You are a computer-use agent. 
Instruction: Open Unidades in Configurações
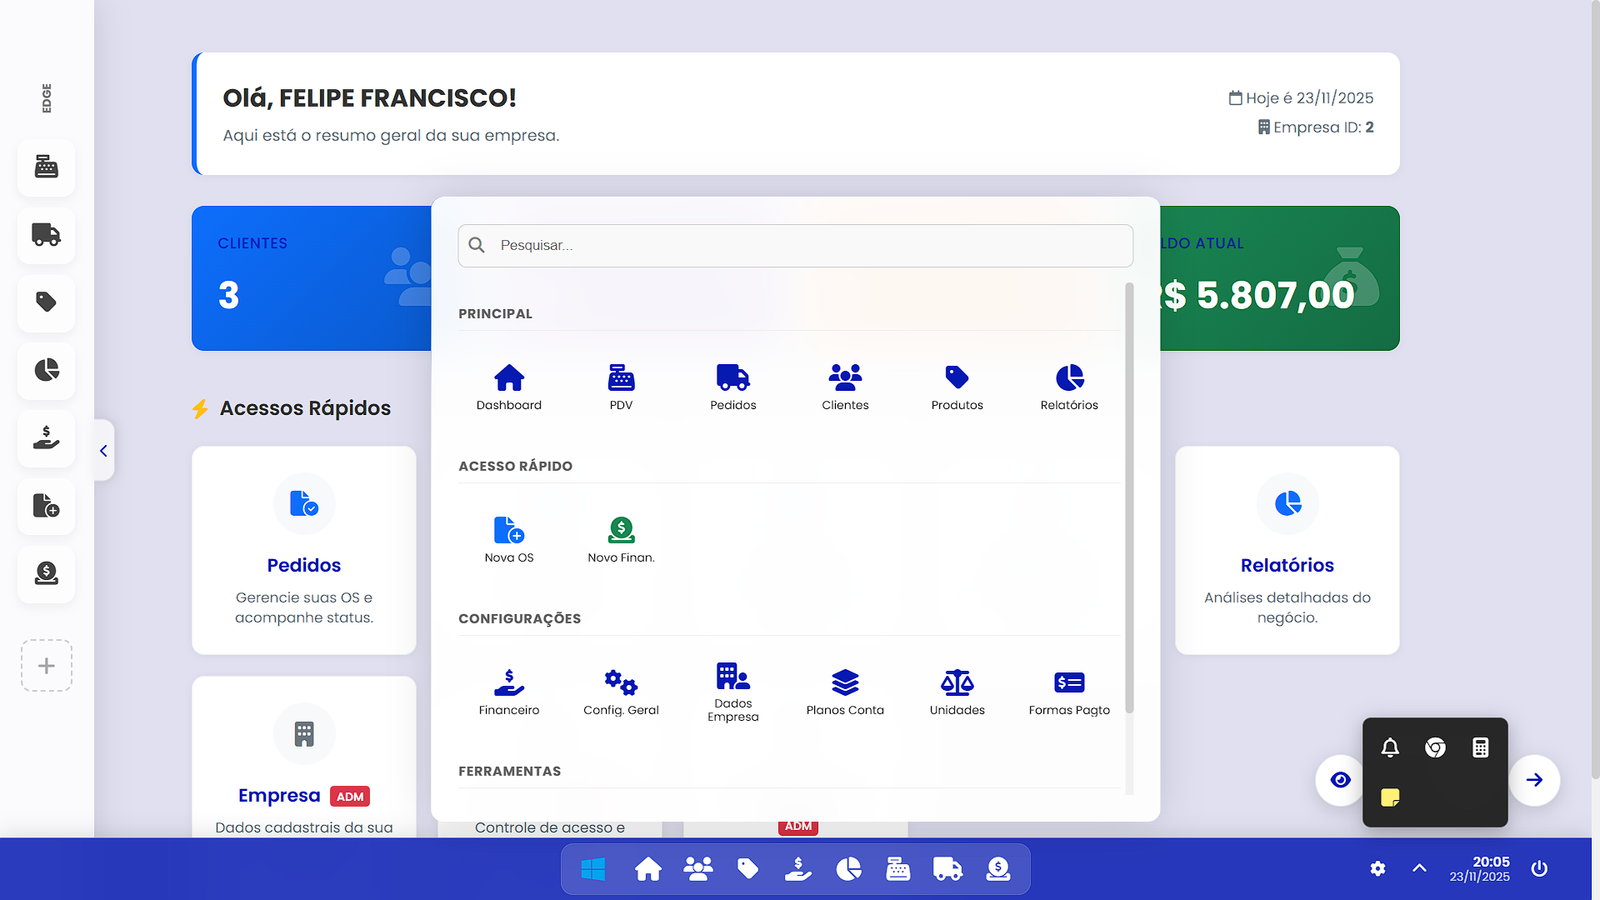957,688
